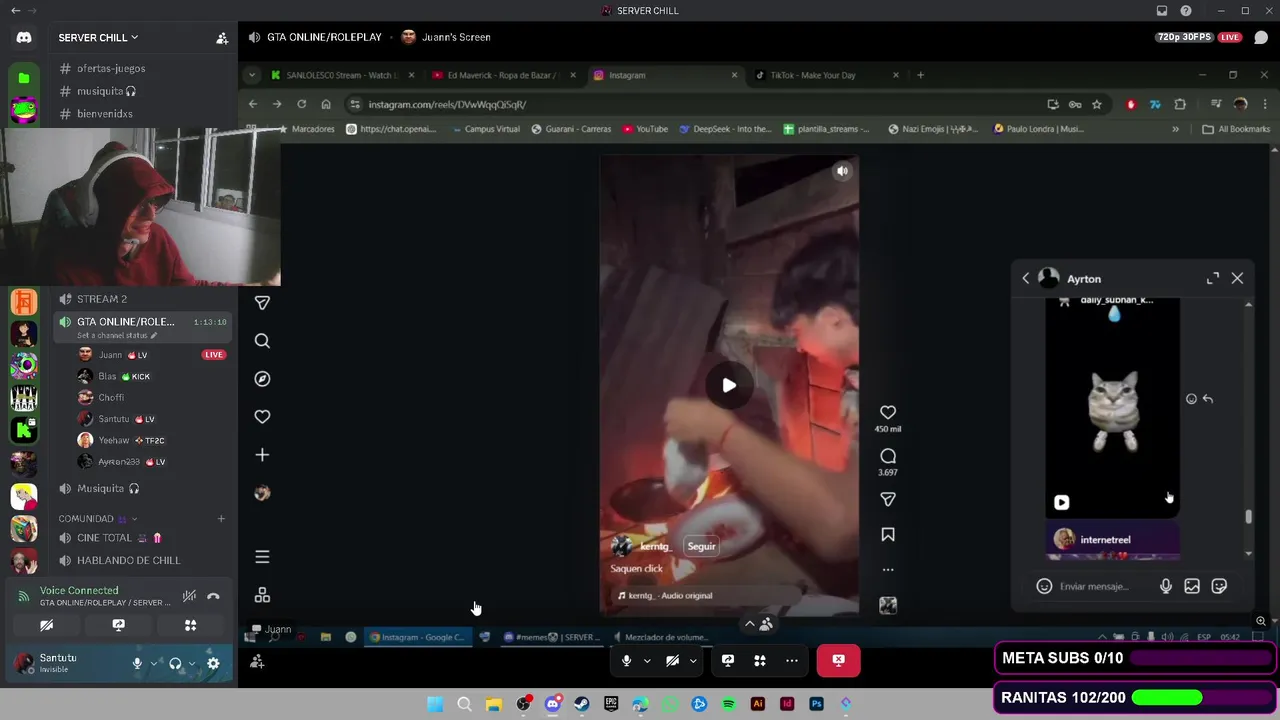The height and width of the screenshot is (720, 1280).
Task: Open All Bookmarks folder
Action: (x=1236, y=129)
